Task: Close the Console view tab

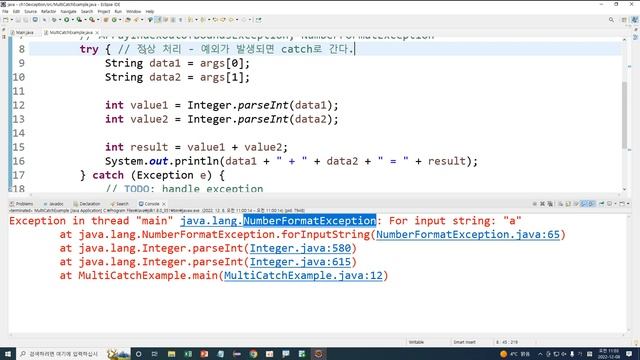Action: click(x=164, y=204)
